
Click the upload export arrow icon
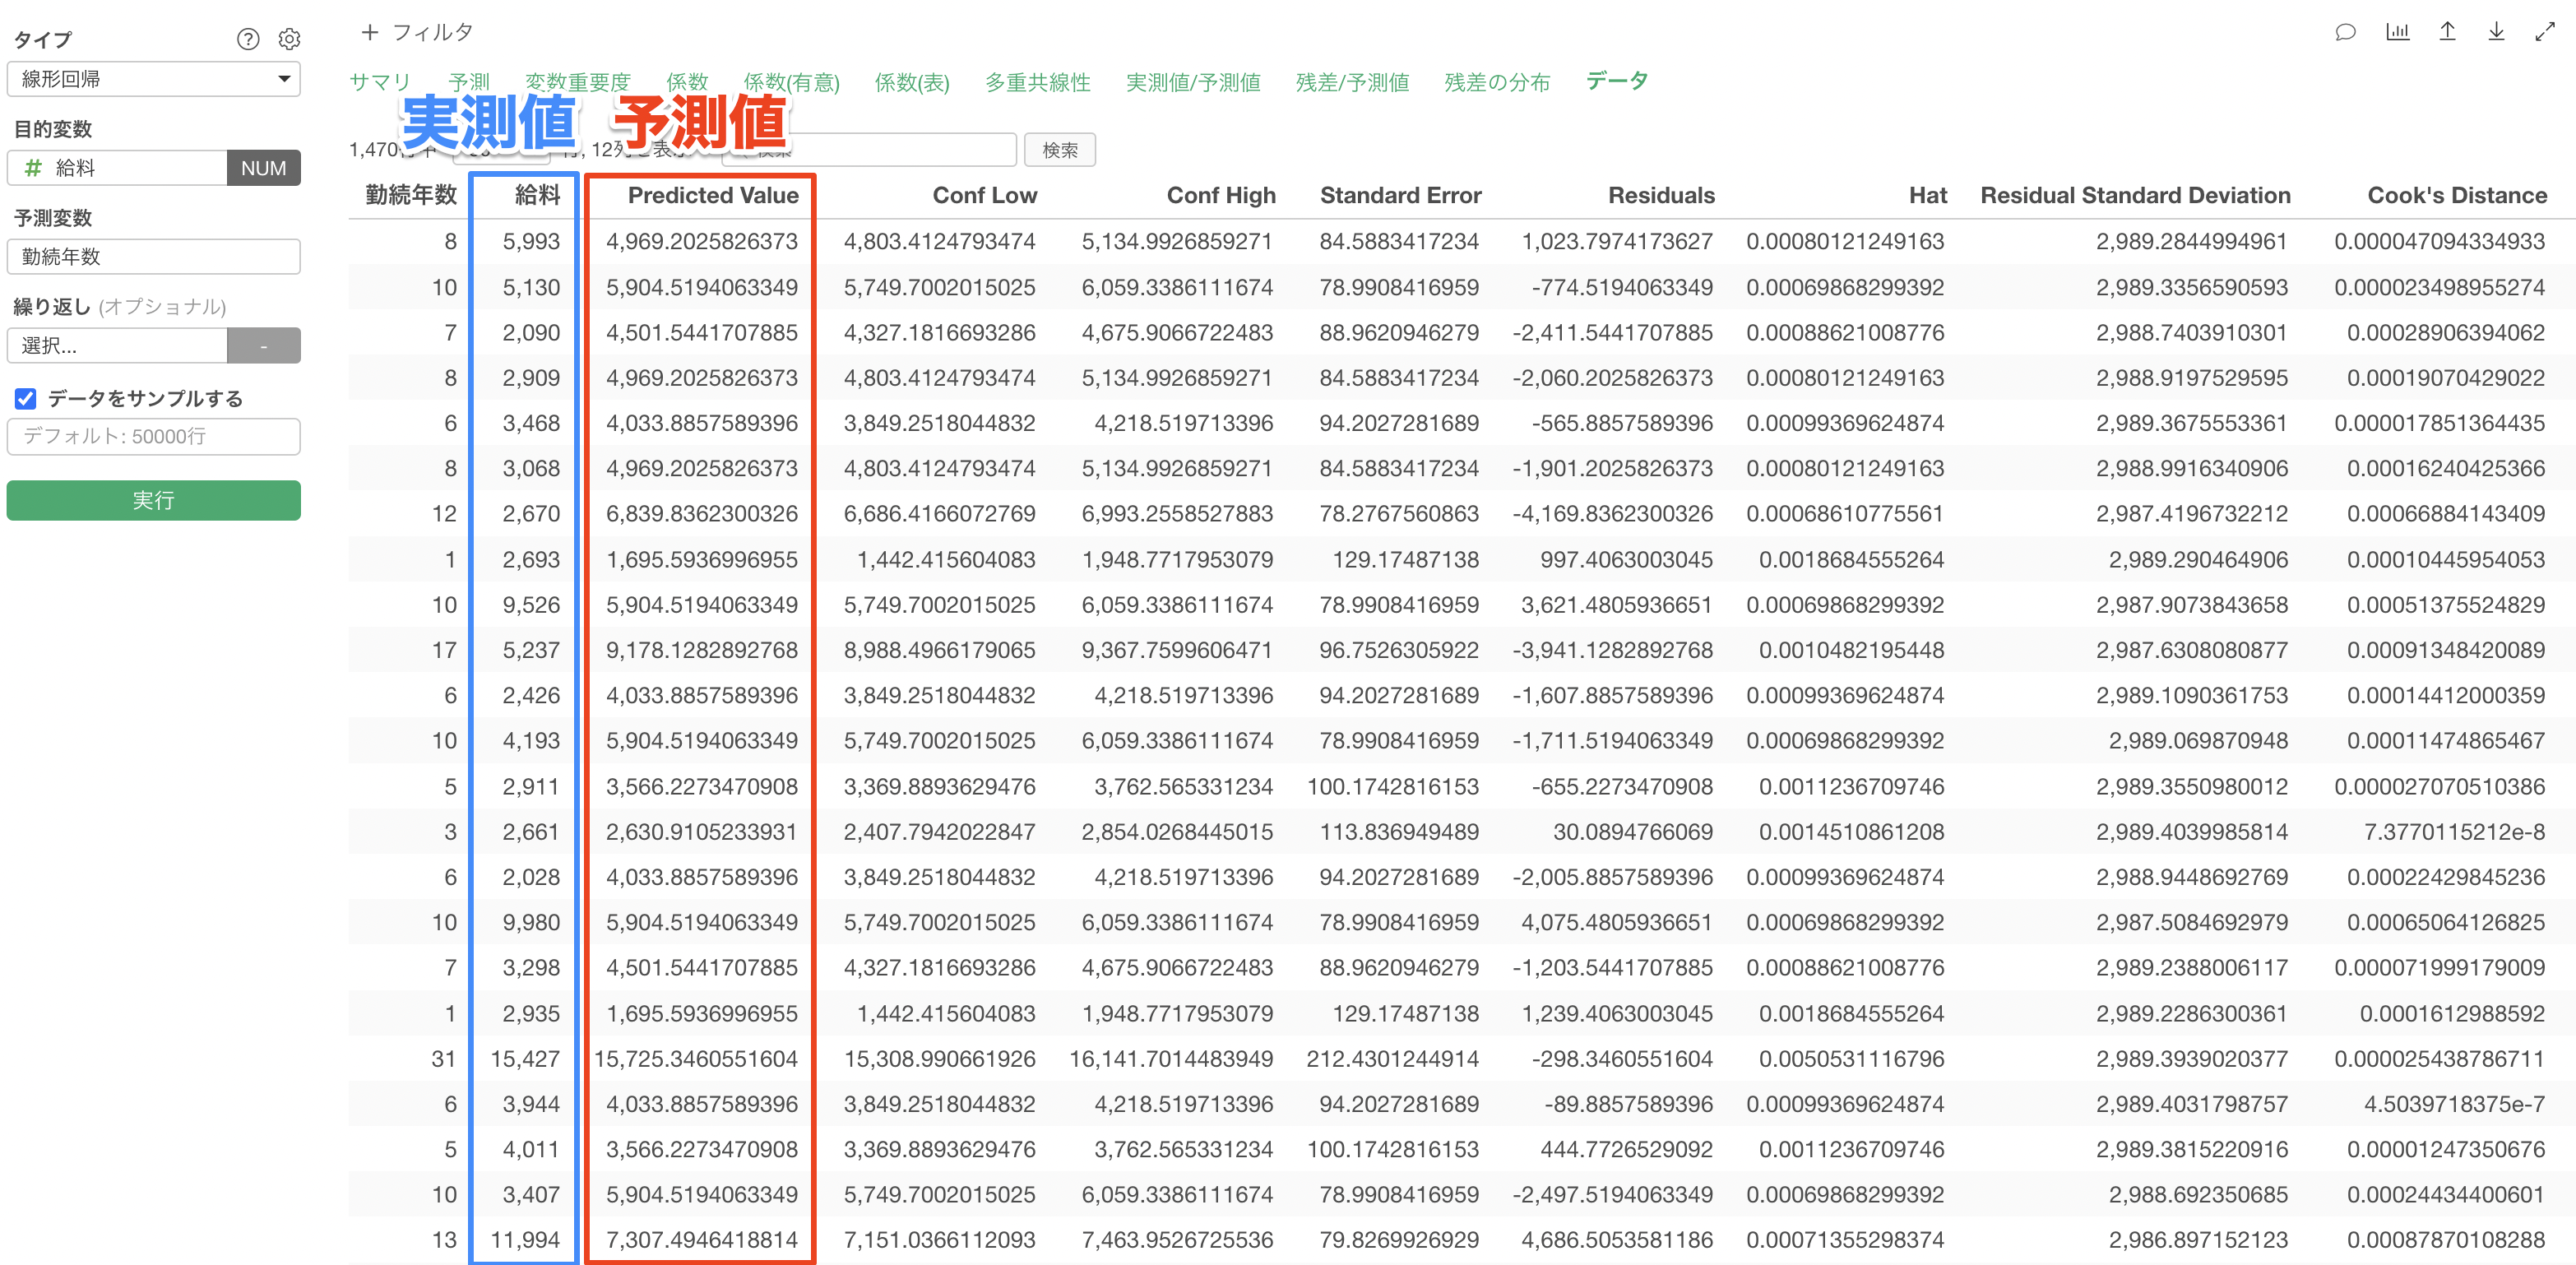point(2447,32)
